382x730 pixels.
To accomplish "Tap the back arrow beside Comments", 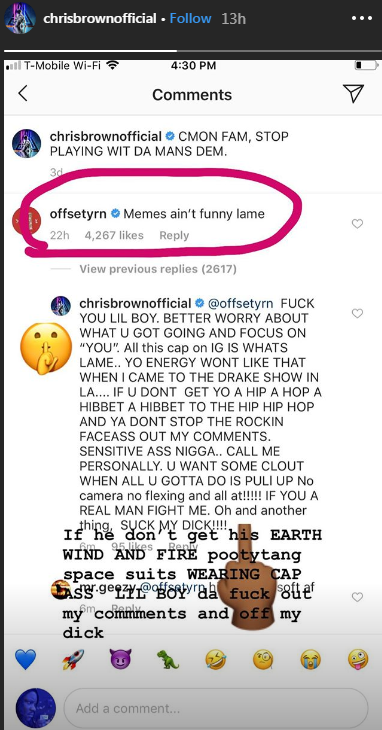I will click(x=22, y=94).
